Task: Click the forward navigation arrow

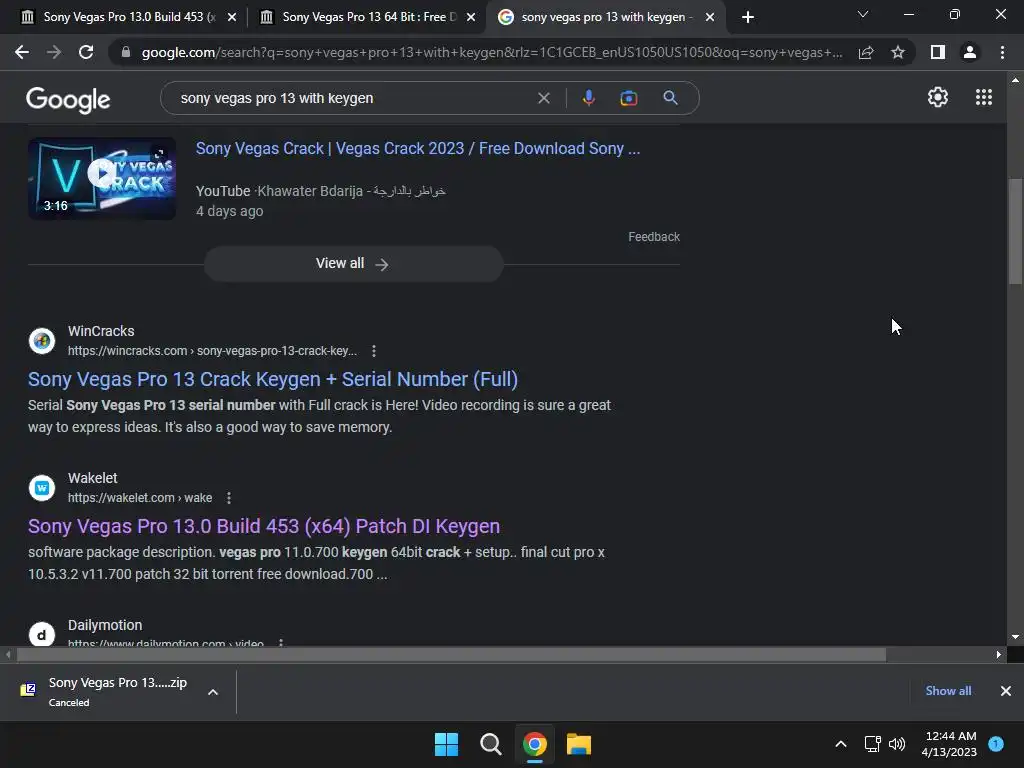Action: click(x=54, y=52)
